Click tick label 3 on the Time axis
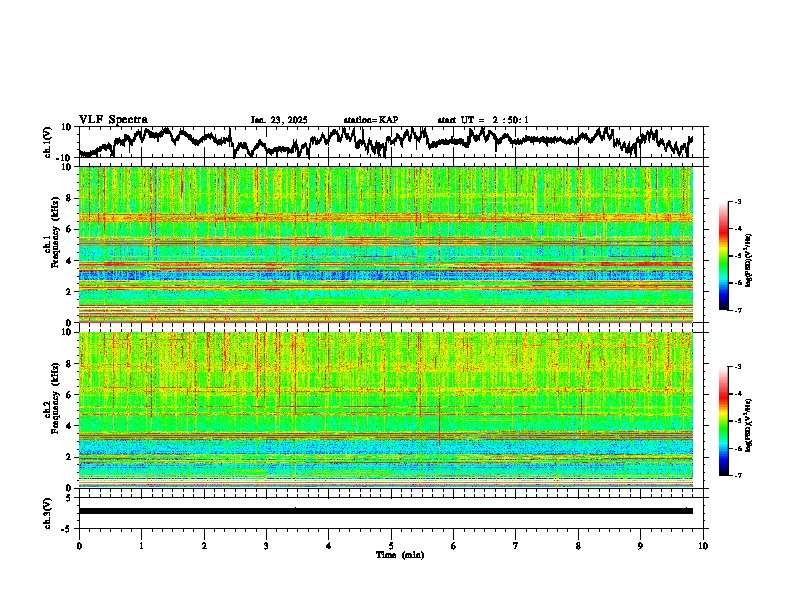Image resolution: width=792 pixels, height=612 pixels. click(x=266, y=546)
